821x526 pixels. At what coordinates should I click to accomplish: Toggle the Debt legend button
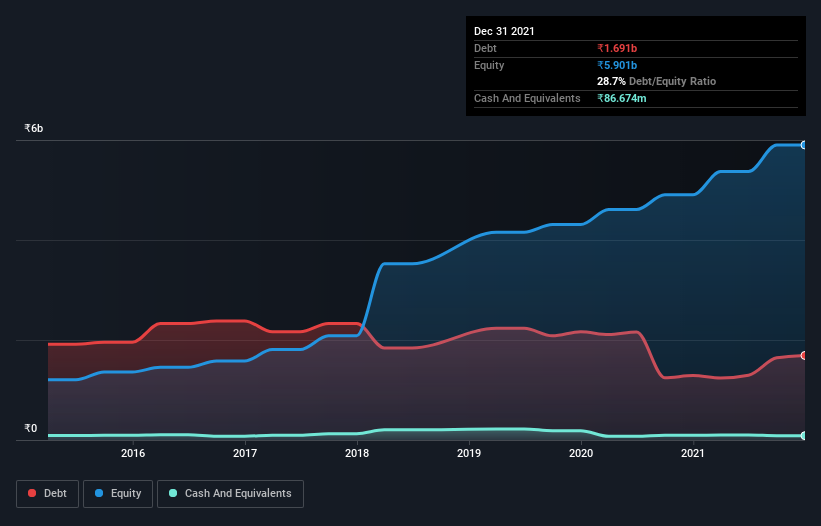(x=47, y=494)
